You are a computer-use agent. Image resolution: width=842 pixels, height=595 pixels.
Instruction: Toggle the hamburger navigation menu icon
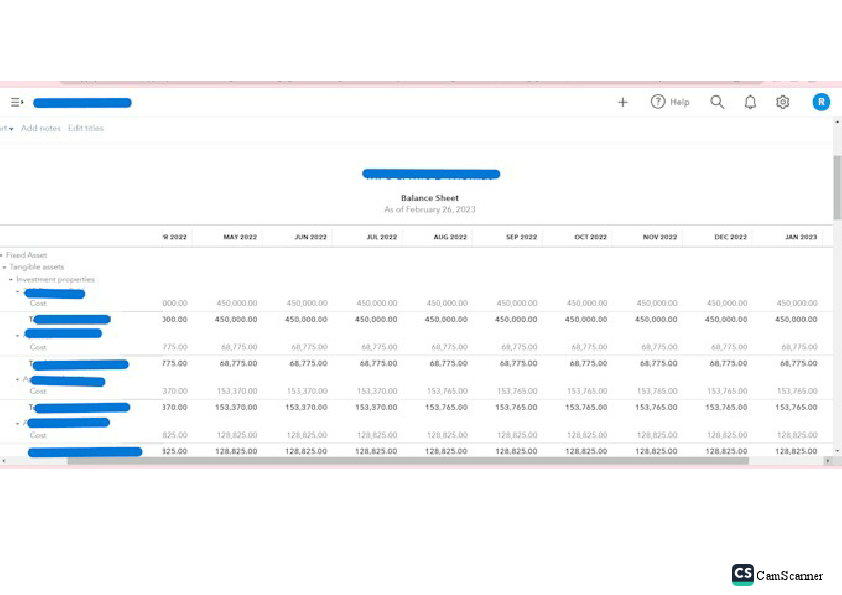pos(17,102)
